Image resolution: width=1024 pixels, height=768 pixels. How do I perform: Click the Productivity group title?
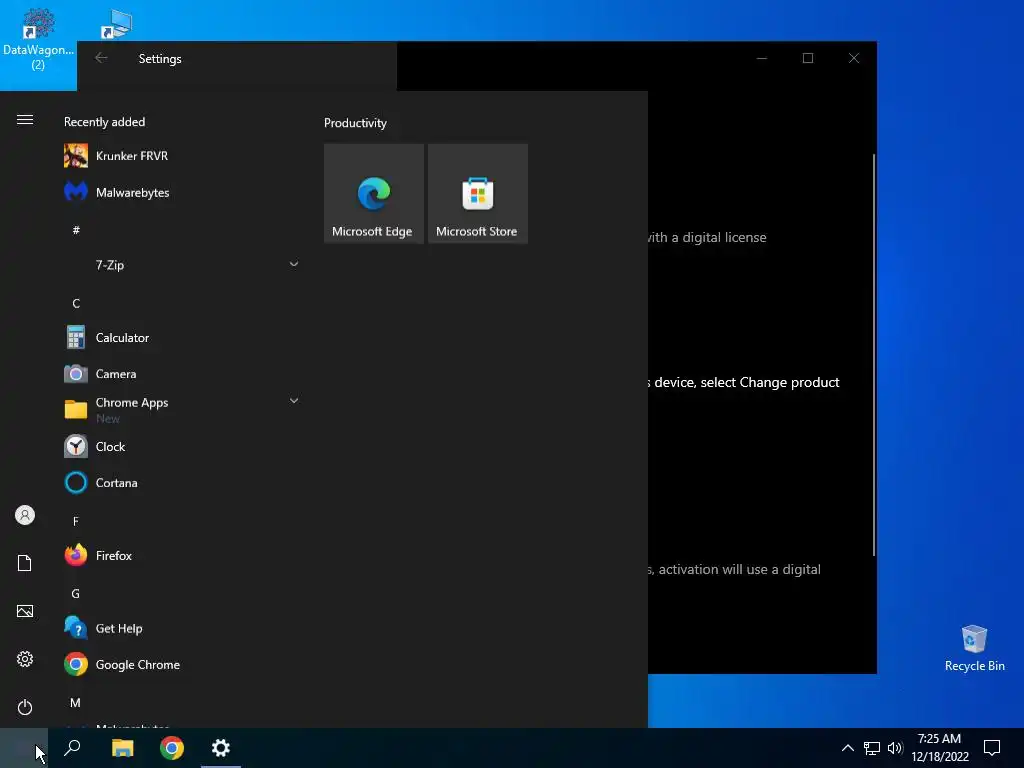[355, 123]
